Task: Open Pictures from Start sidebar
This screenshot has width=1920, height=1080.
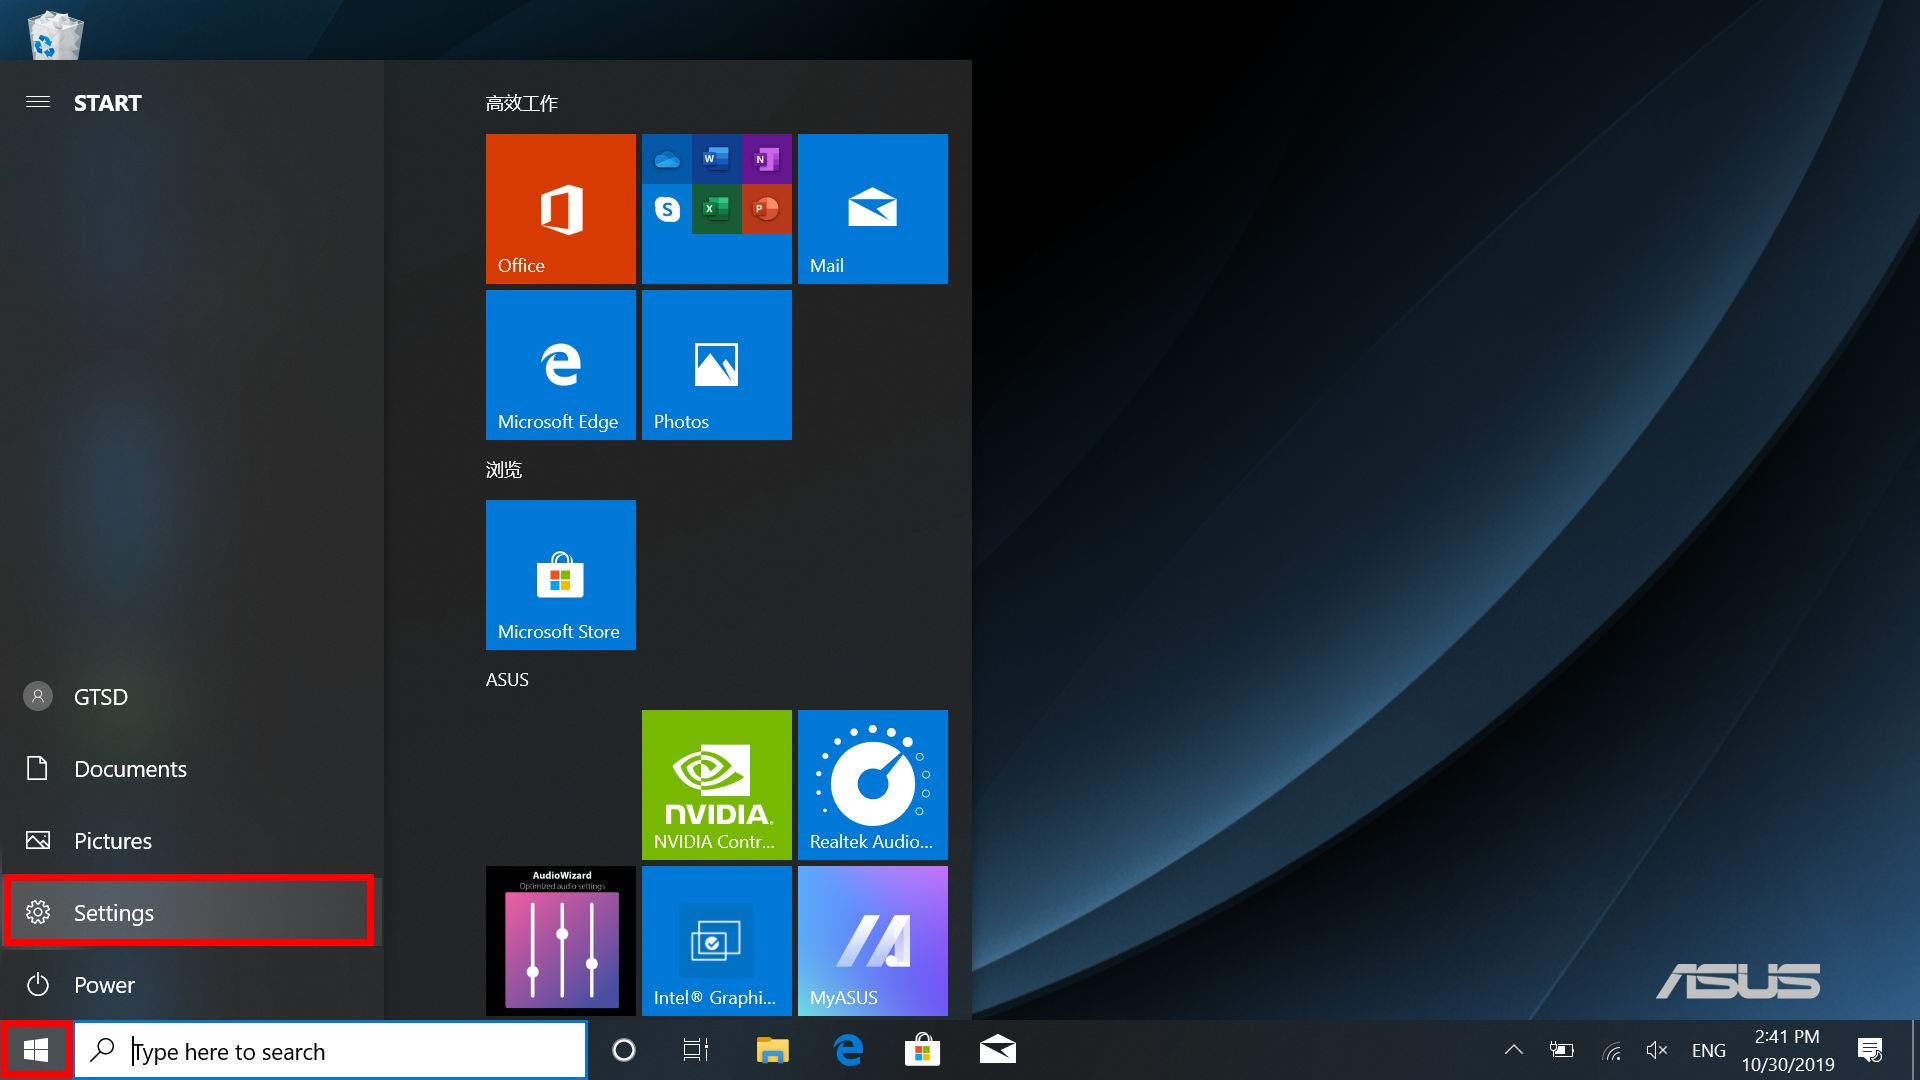Action: (190, 841)
